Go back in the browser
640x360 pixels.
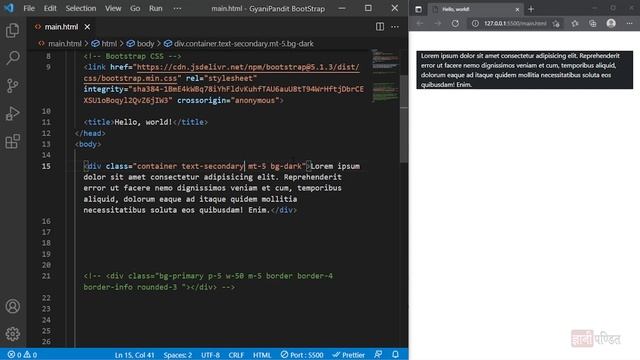coord(420,24)
